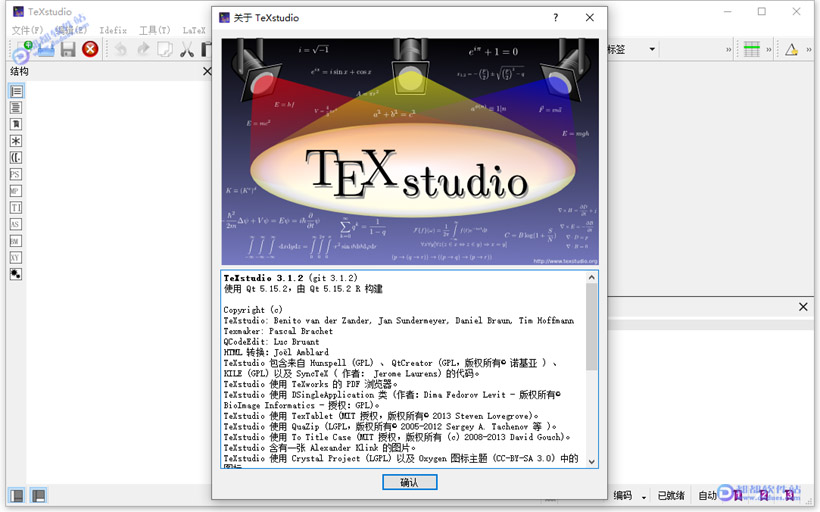Click the red close document icon
Image resolution: width=820 pixels, height=512 pixels.
[x=90, y=50]
